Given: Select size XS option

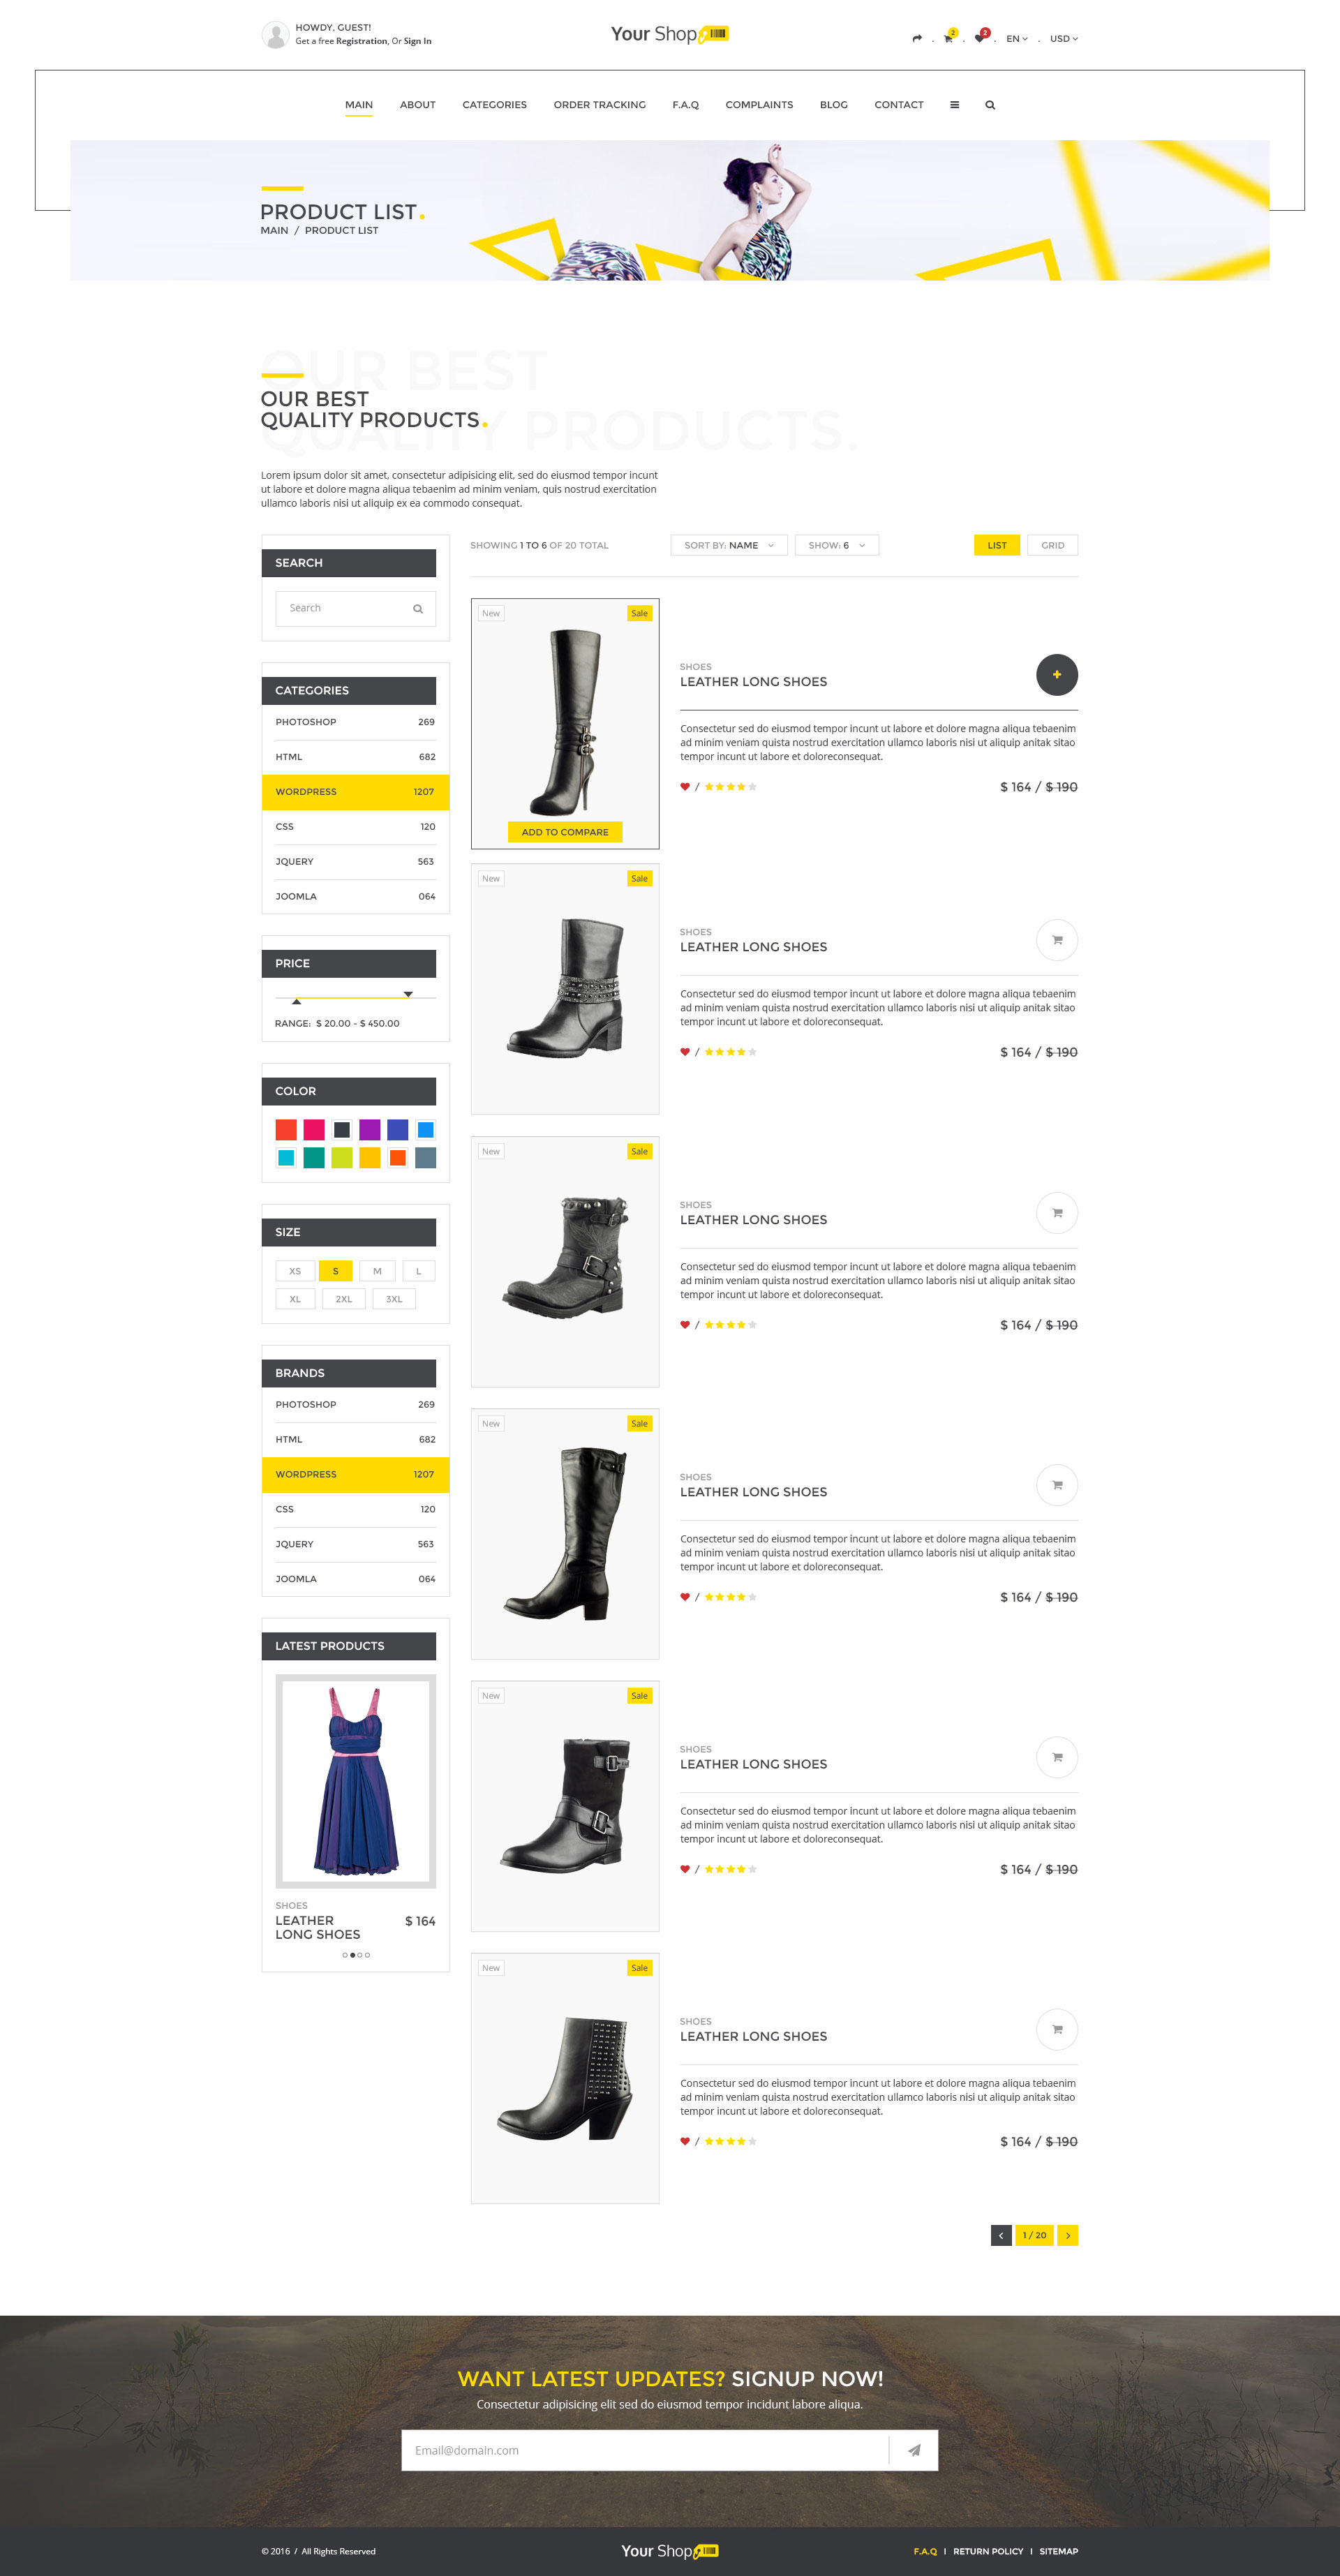Looking at the screenshot, I should pos(295,1271).
